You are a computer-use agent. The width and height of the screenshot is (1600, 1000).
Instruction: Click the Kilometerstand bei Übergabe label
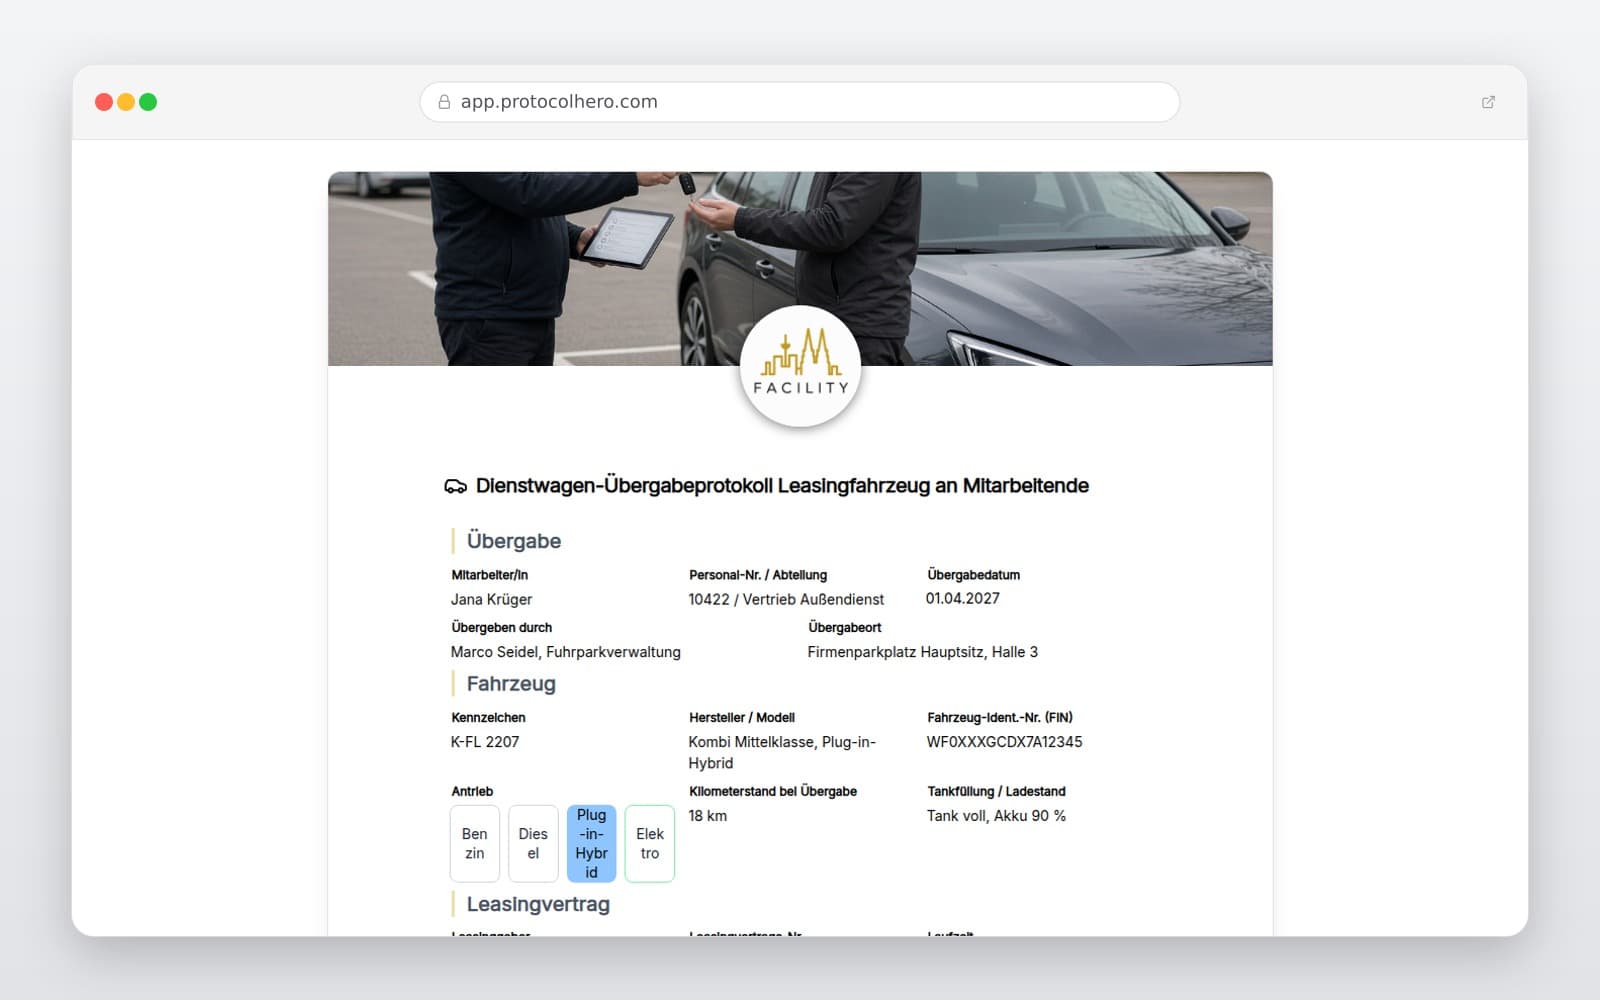[x=773, y=792]
